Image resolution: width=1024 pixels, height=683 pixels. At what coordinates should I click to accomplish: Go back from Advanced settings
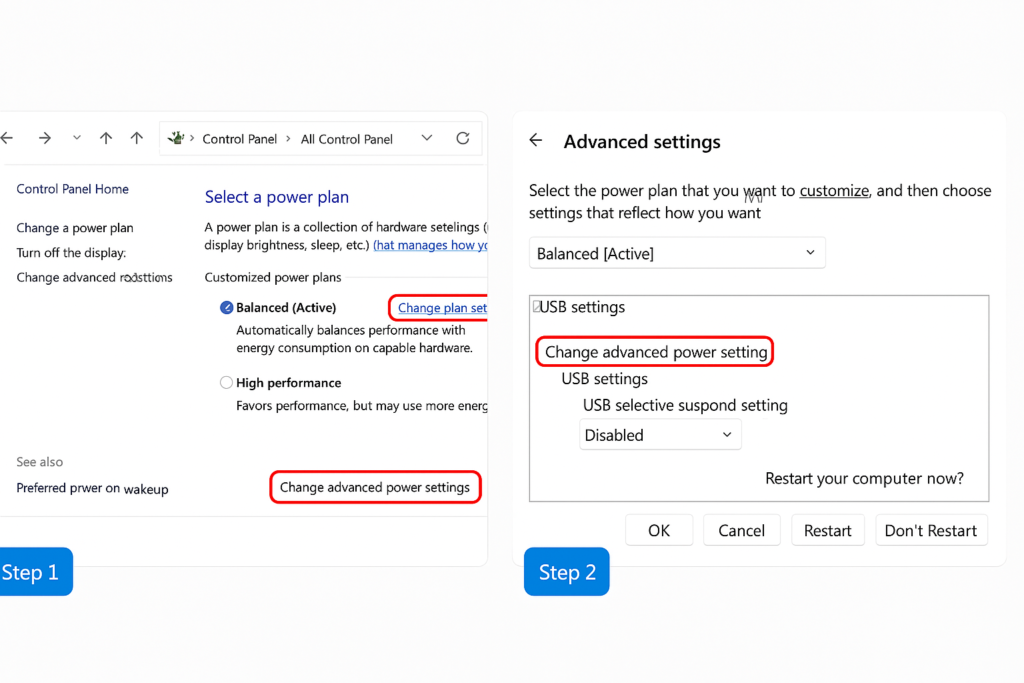pyautogui.click(x=536, y=140)
